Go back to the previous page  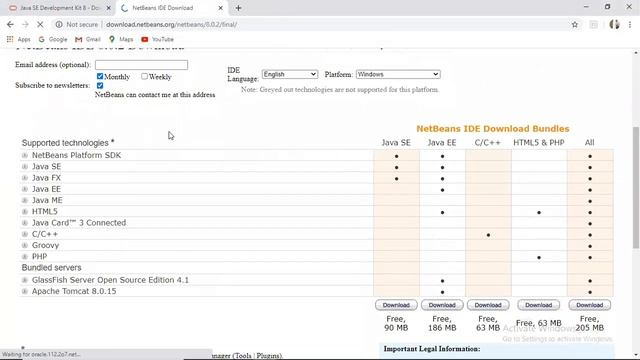pos(10,24)
